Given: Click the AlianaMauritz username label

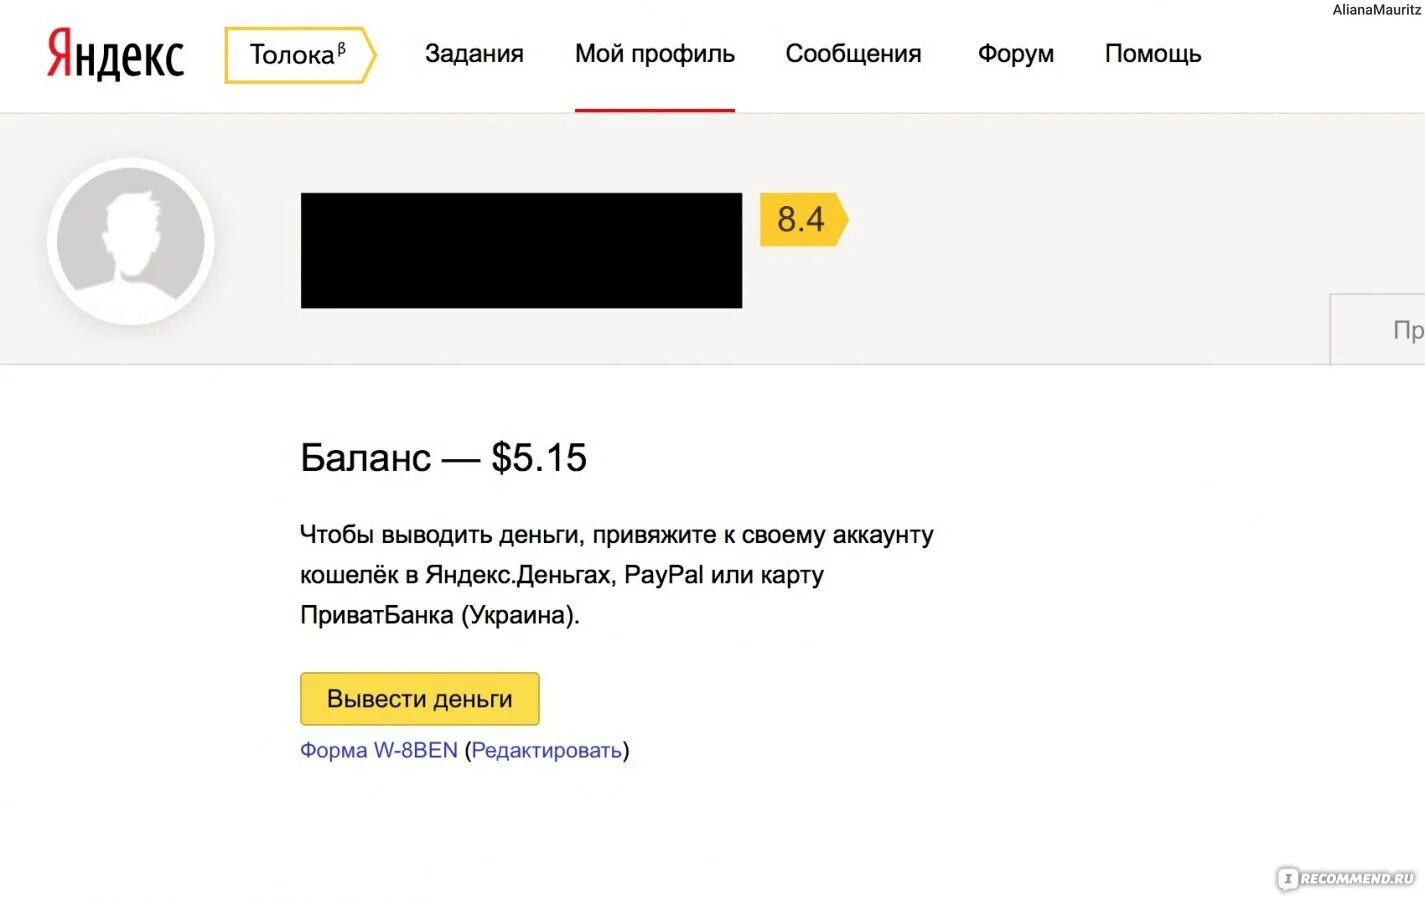Looking at the screenshot, I should click(1376, 10).
